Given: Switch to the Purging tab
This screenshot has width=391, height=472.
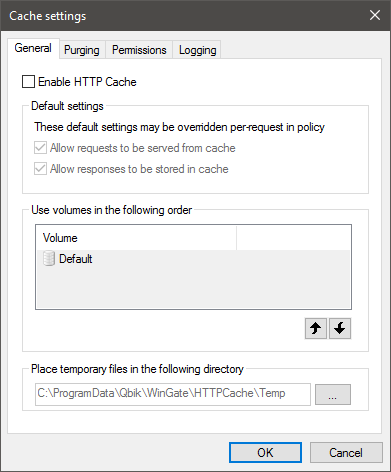Looking at the screenshot, I should tap(82, 50).
